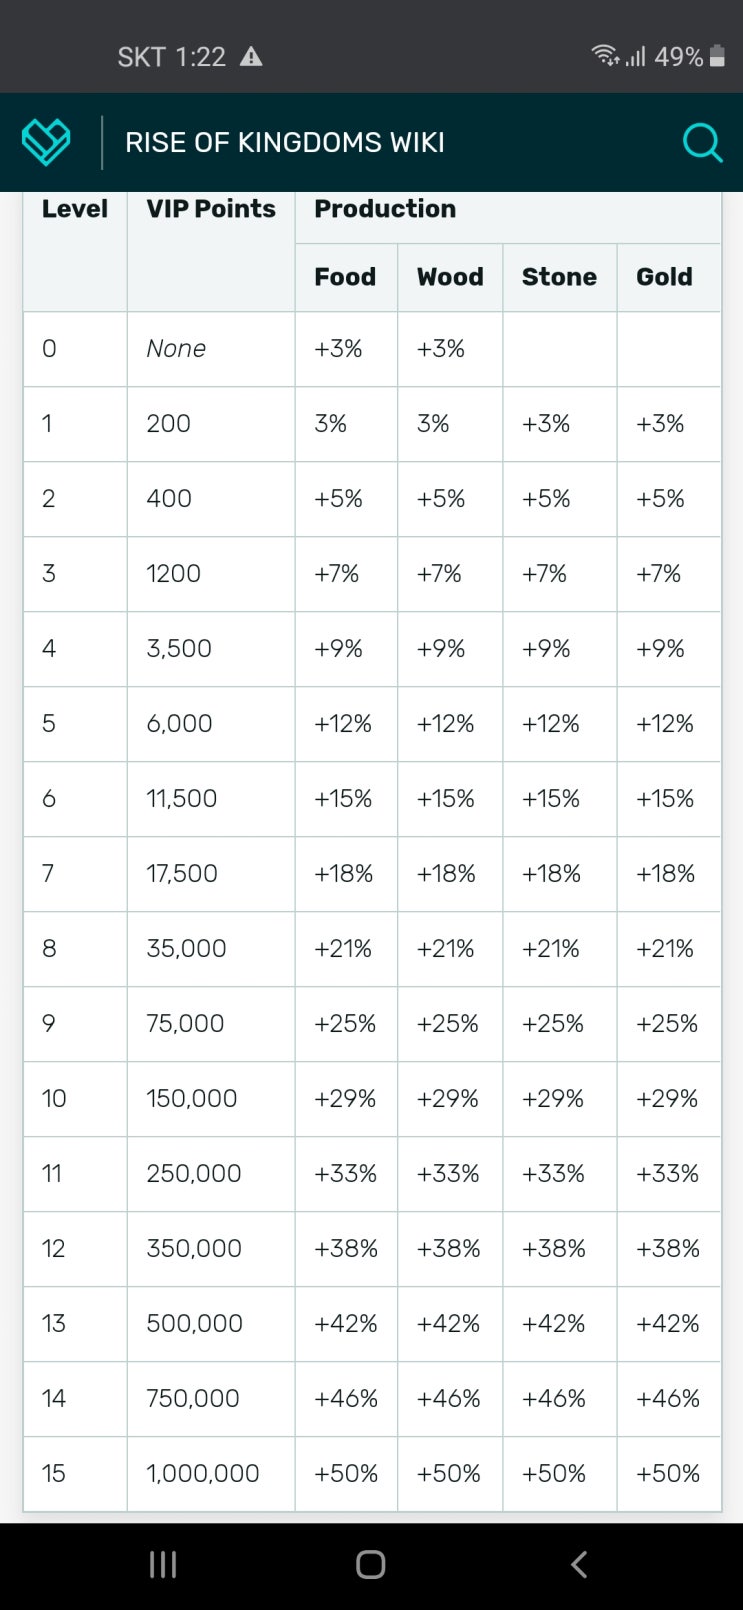The height and width of the screenshot is (1610, 743).
Task: Select the Gold column header
Action: click(x=664, y=277)
